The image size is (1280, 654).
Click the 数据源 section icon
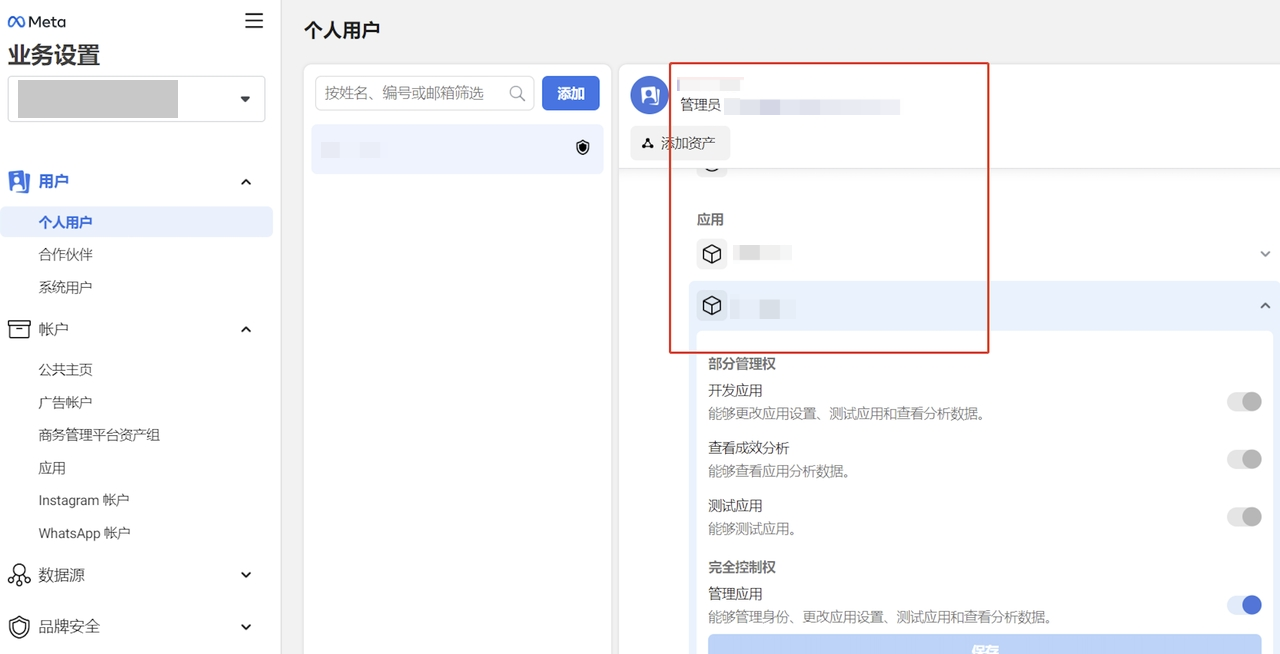tap(19, 575)
